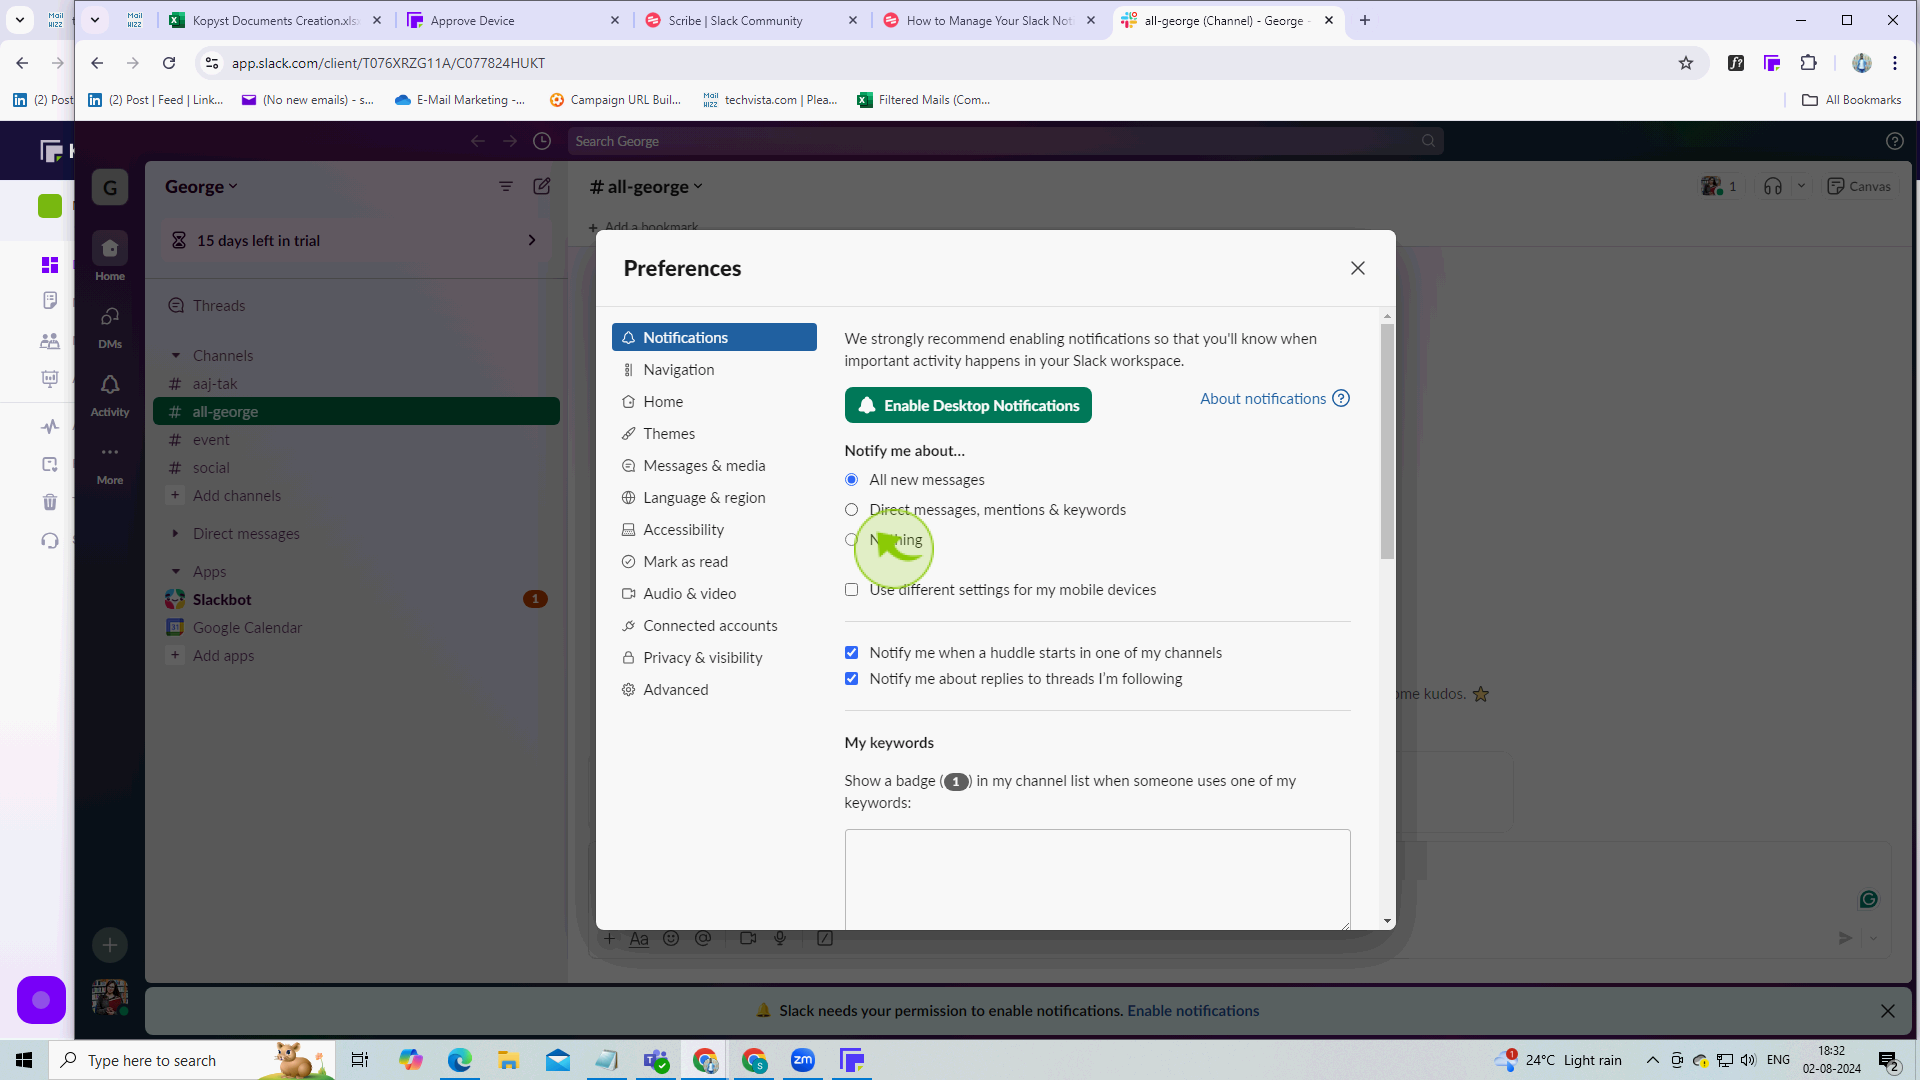This screenshot has width=1920, height=1080.
Task: Click the Search George field
Action: [1005, 141]
